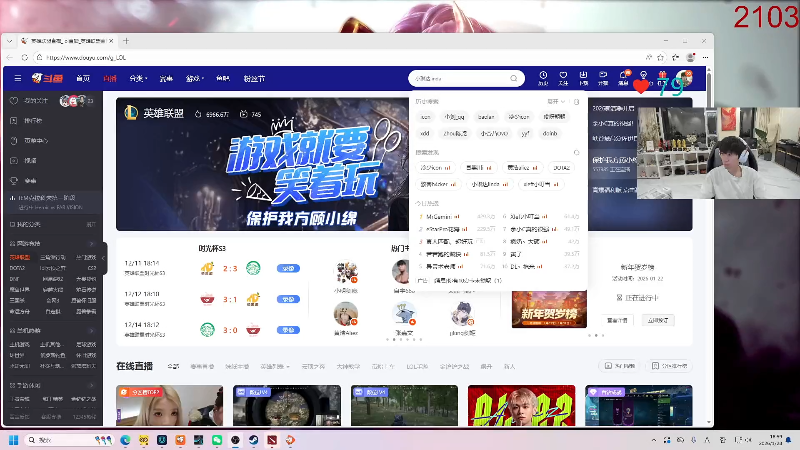The width and height of the screenshot is (800, 450).
Task: Open a new browser tab
Action: click(126, 41)
